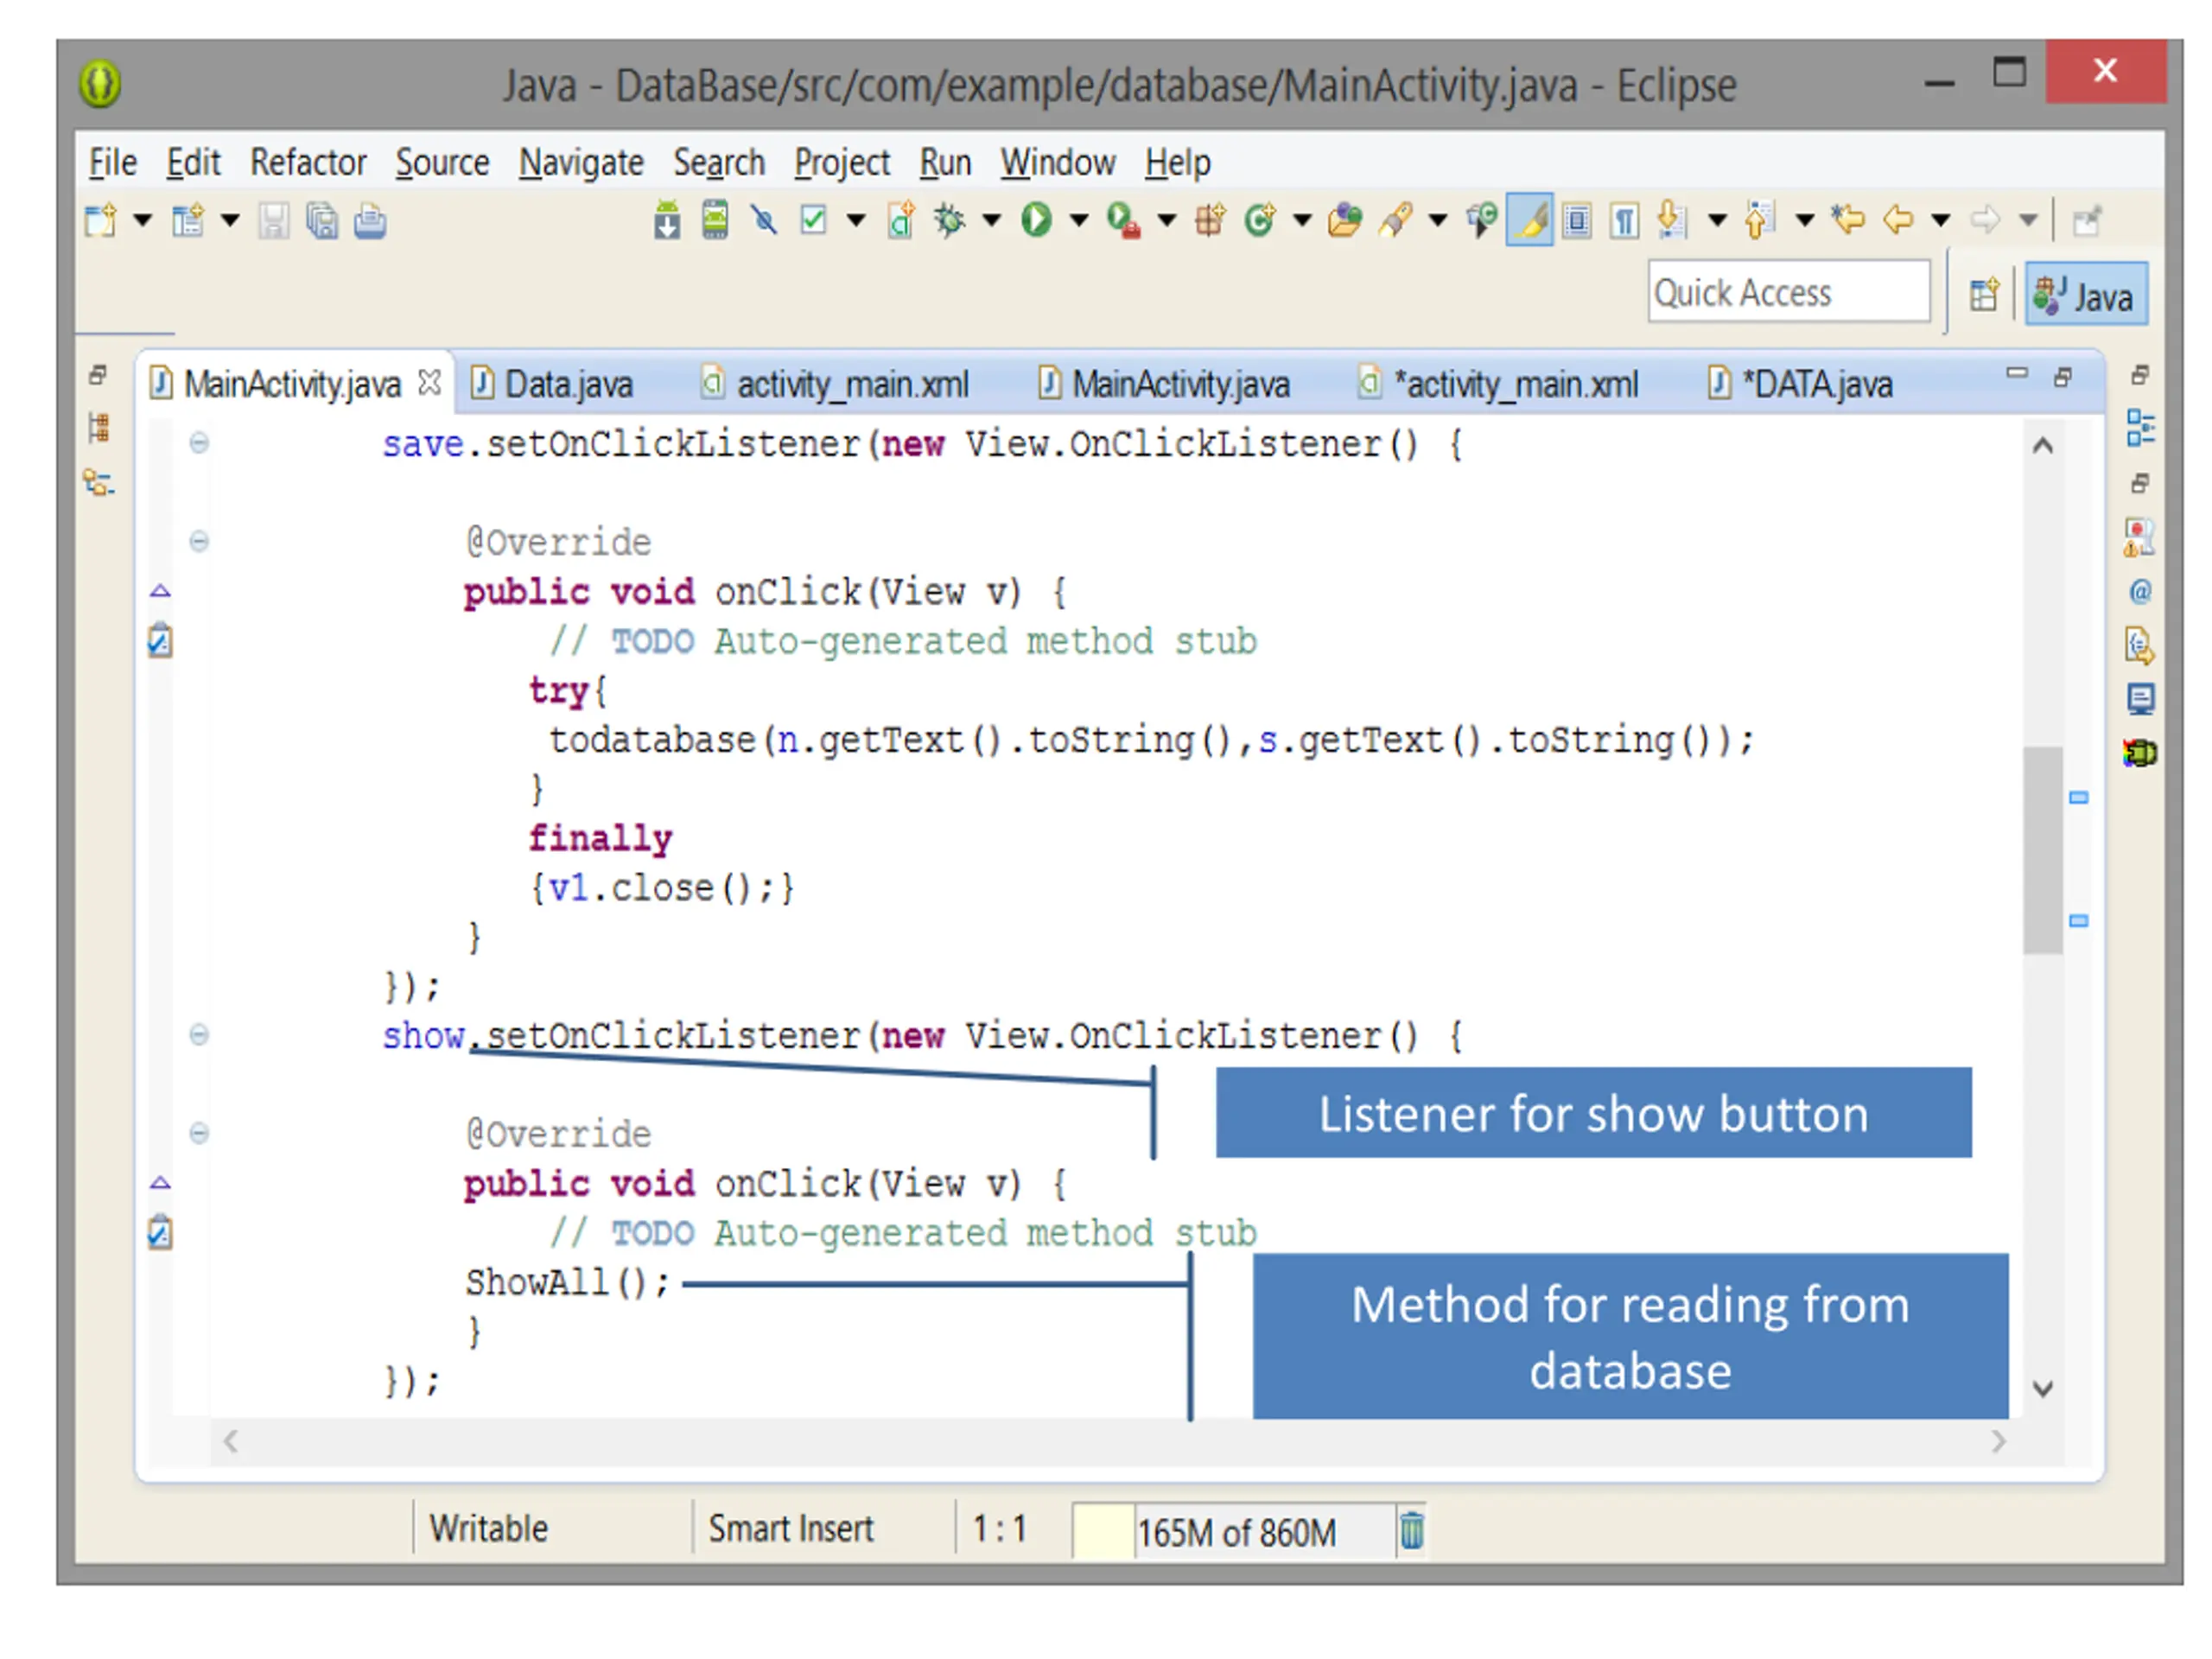Viewport: 2212px width, 1659px height.
Task: Click the editor scroll down arrow
Action: pyautogui.click(x=2043, y=1389)
